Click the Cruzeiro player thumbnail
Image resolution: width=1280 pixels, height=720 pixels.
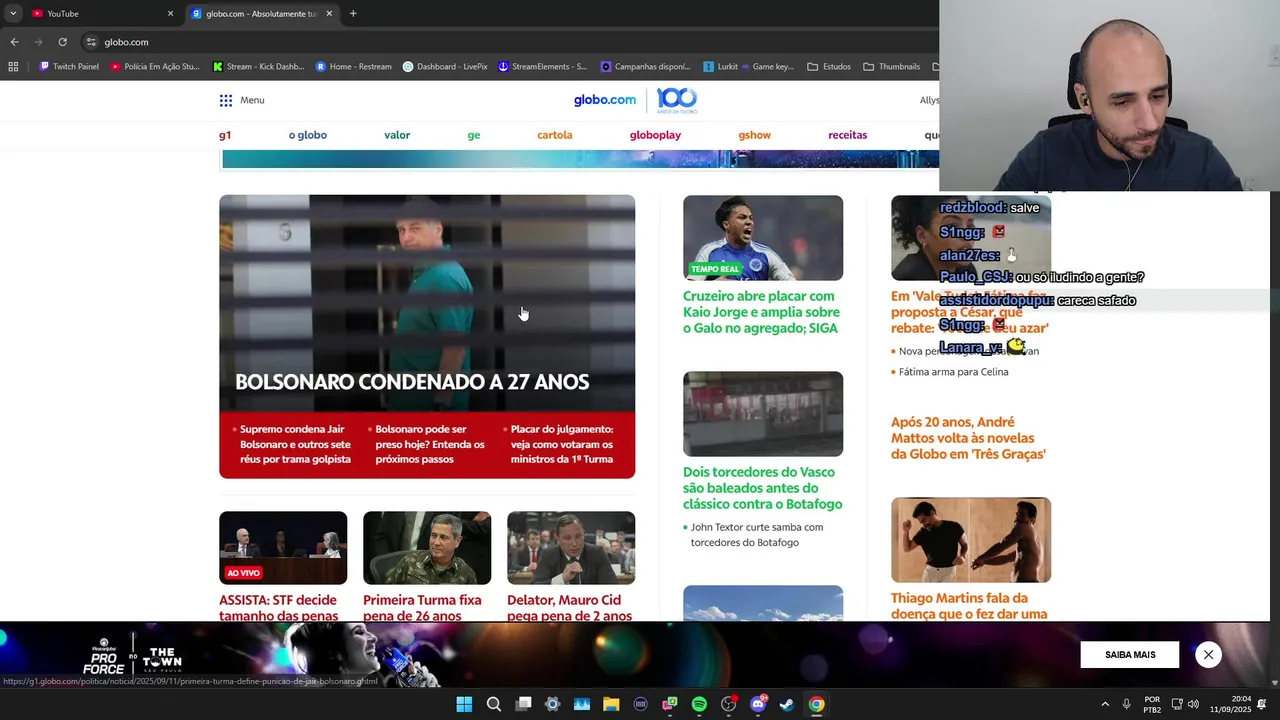pos(763,238)
